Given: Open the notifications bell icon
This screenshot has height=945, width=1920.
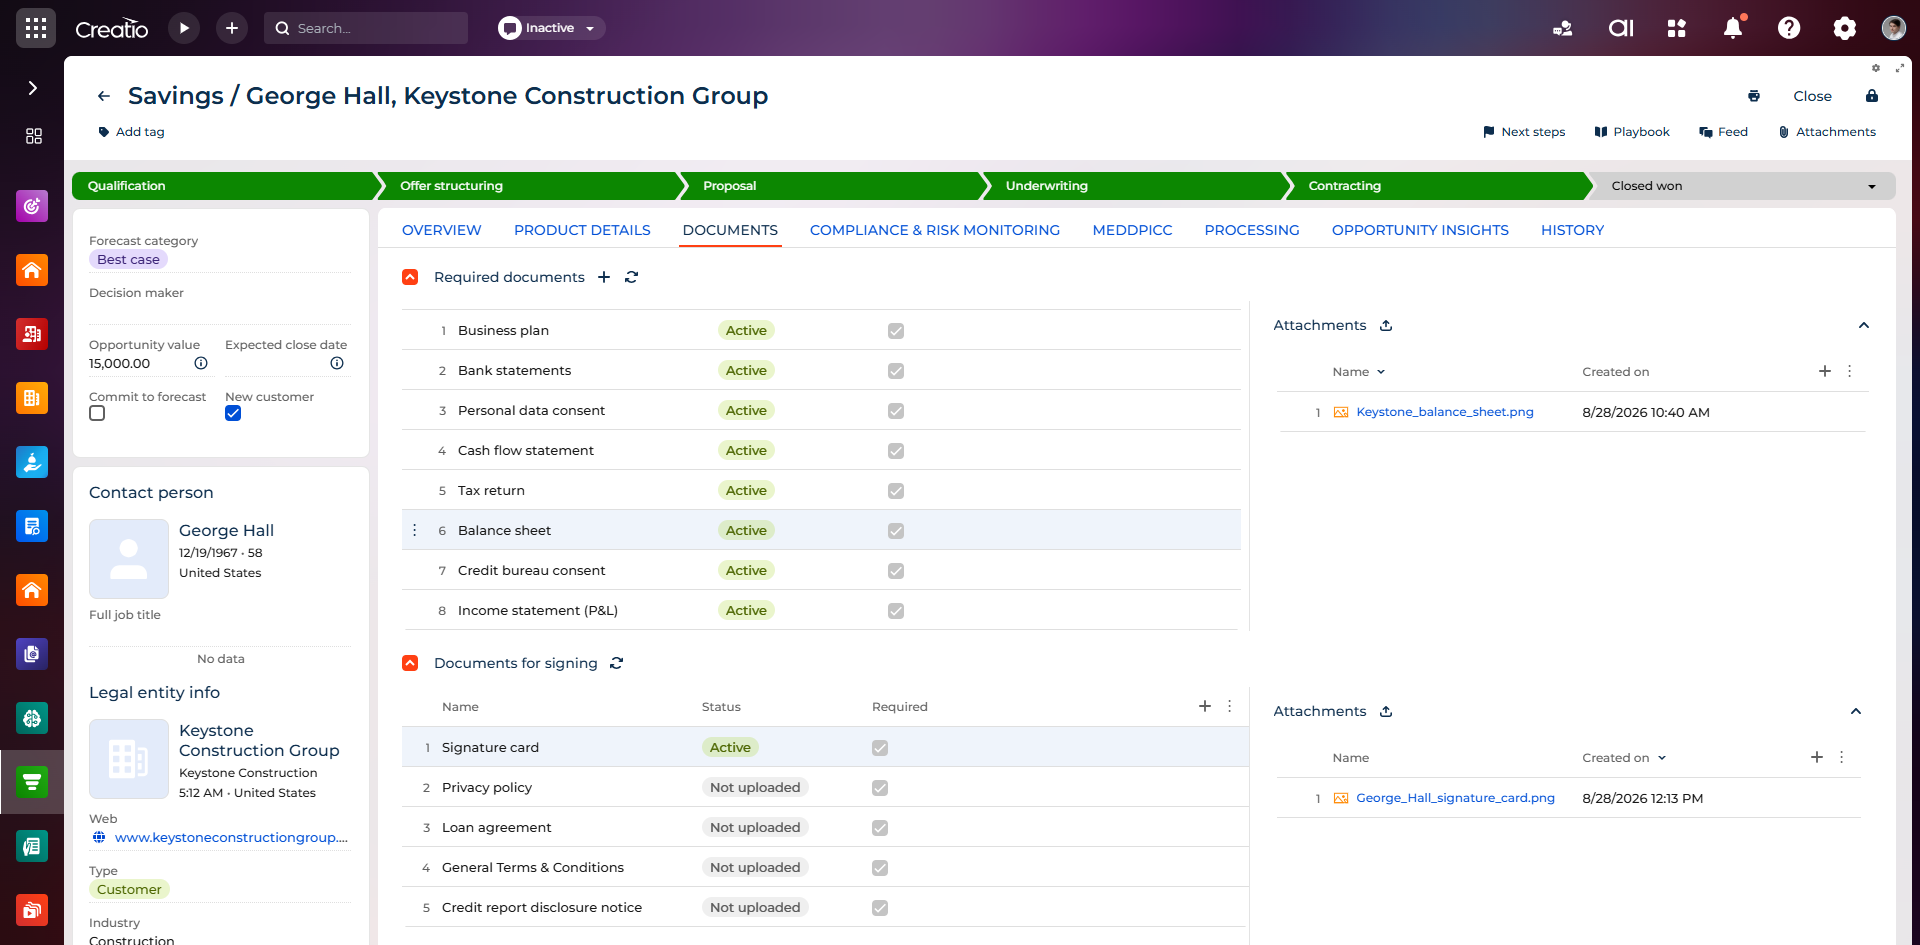Looking at the screenshot, I should (x=1733, y=28).
